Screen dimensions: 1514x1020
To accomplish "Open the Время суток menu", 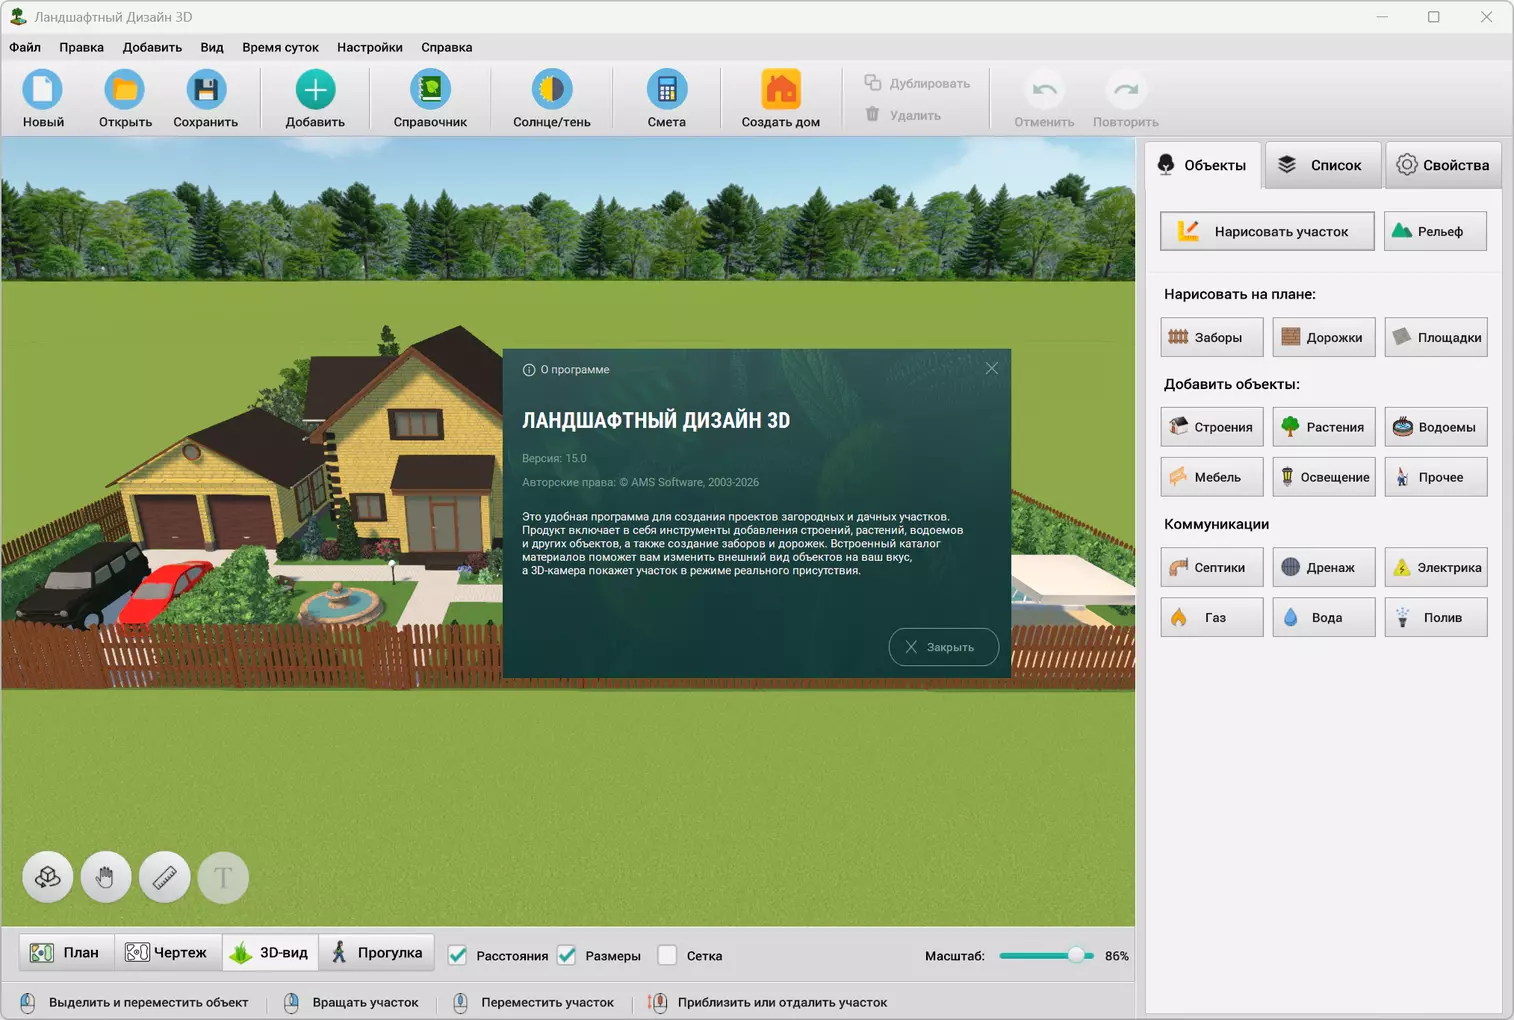I will tap(280, 47).
